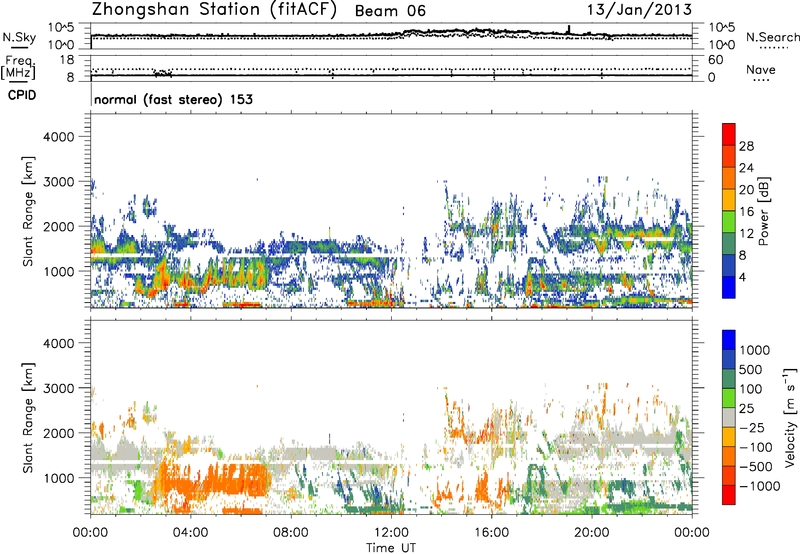Click the 'Nave' legend label
Image resolution: width=800 pixels, height=554 pixels.
click(x=761, y=69)
